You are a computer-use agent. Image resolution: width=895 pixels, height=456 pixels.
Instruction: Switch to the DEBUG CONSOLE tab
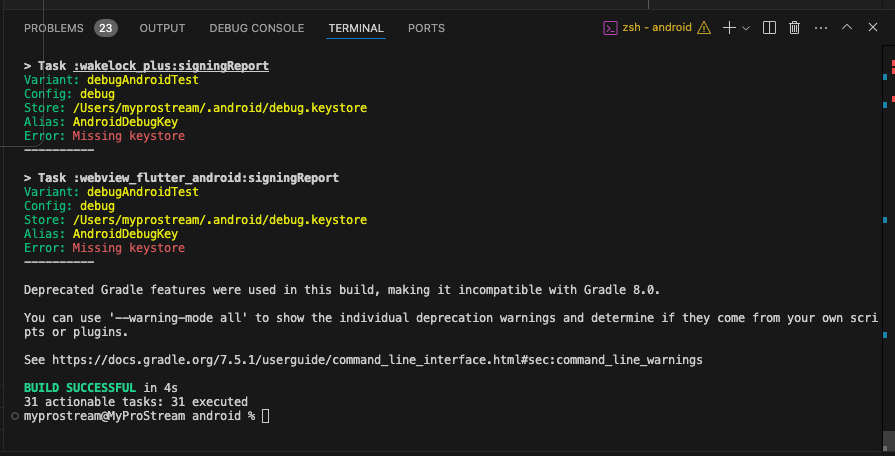point(257,28)
